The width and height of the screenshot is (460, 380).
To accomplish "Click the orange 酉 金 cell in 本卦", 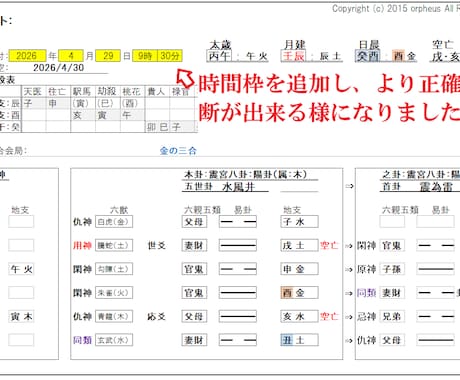I will point(299,293).
